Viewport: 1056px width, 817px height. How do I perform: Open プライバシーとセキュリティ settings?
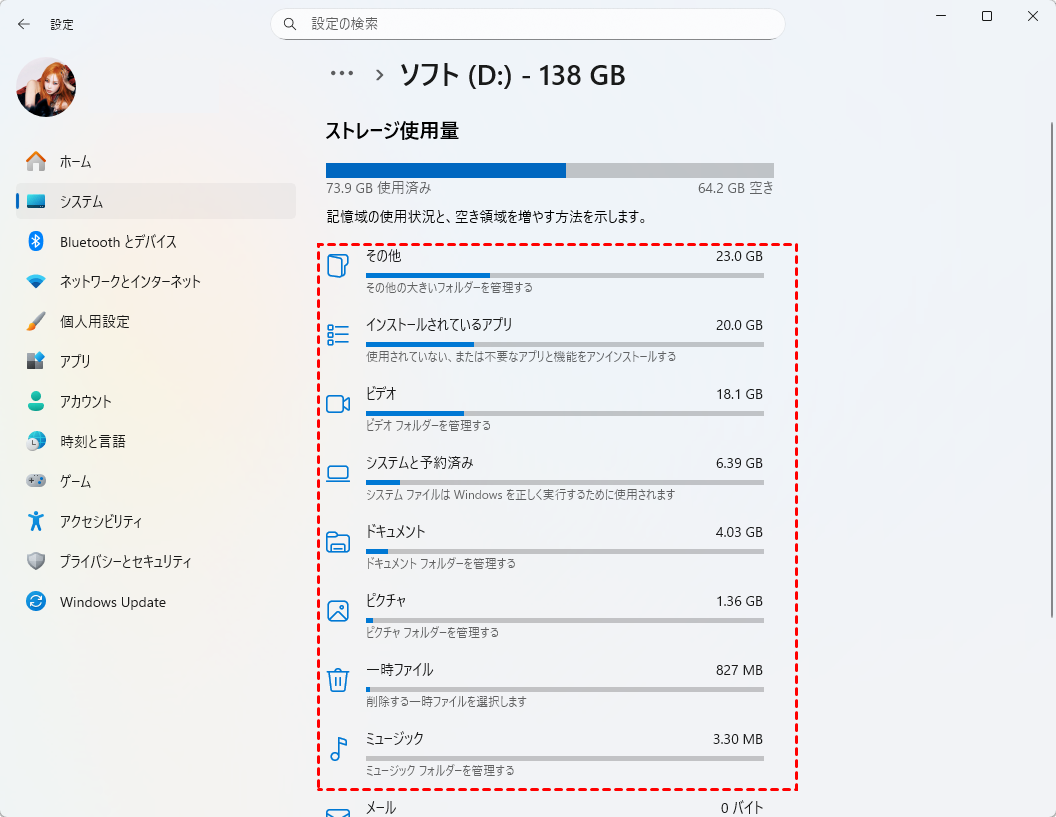pos(125,562)
